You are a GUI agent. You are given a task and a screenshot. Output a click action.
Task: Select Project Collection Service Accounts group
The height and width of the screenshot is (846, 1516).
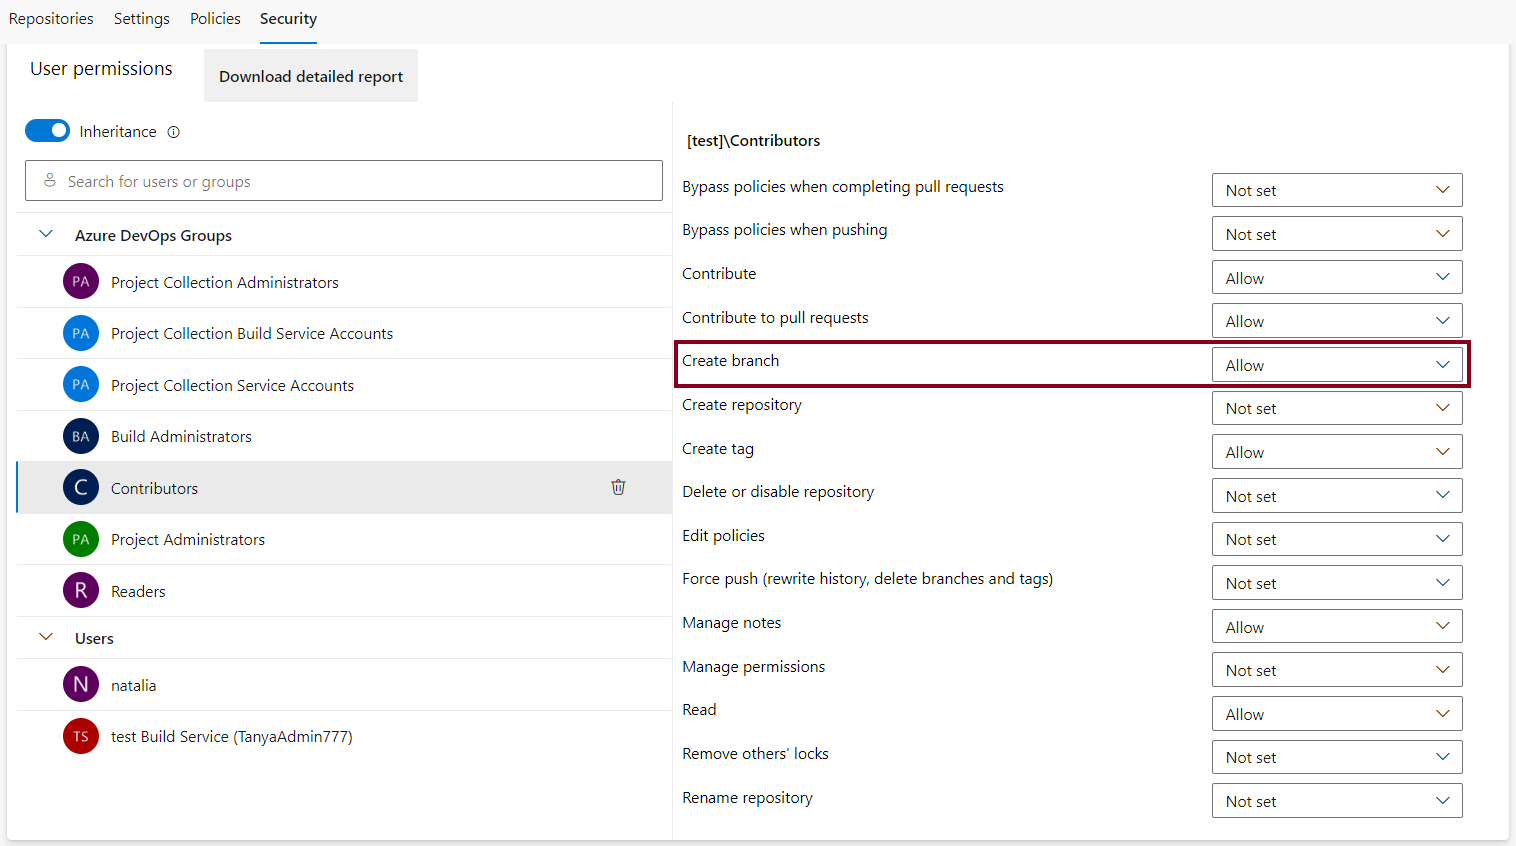pos(232,385)
